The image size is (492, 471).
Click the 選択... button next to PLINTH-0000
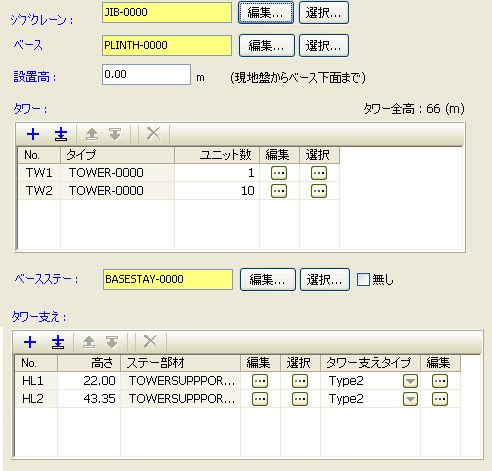(324, 45)
